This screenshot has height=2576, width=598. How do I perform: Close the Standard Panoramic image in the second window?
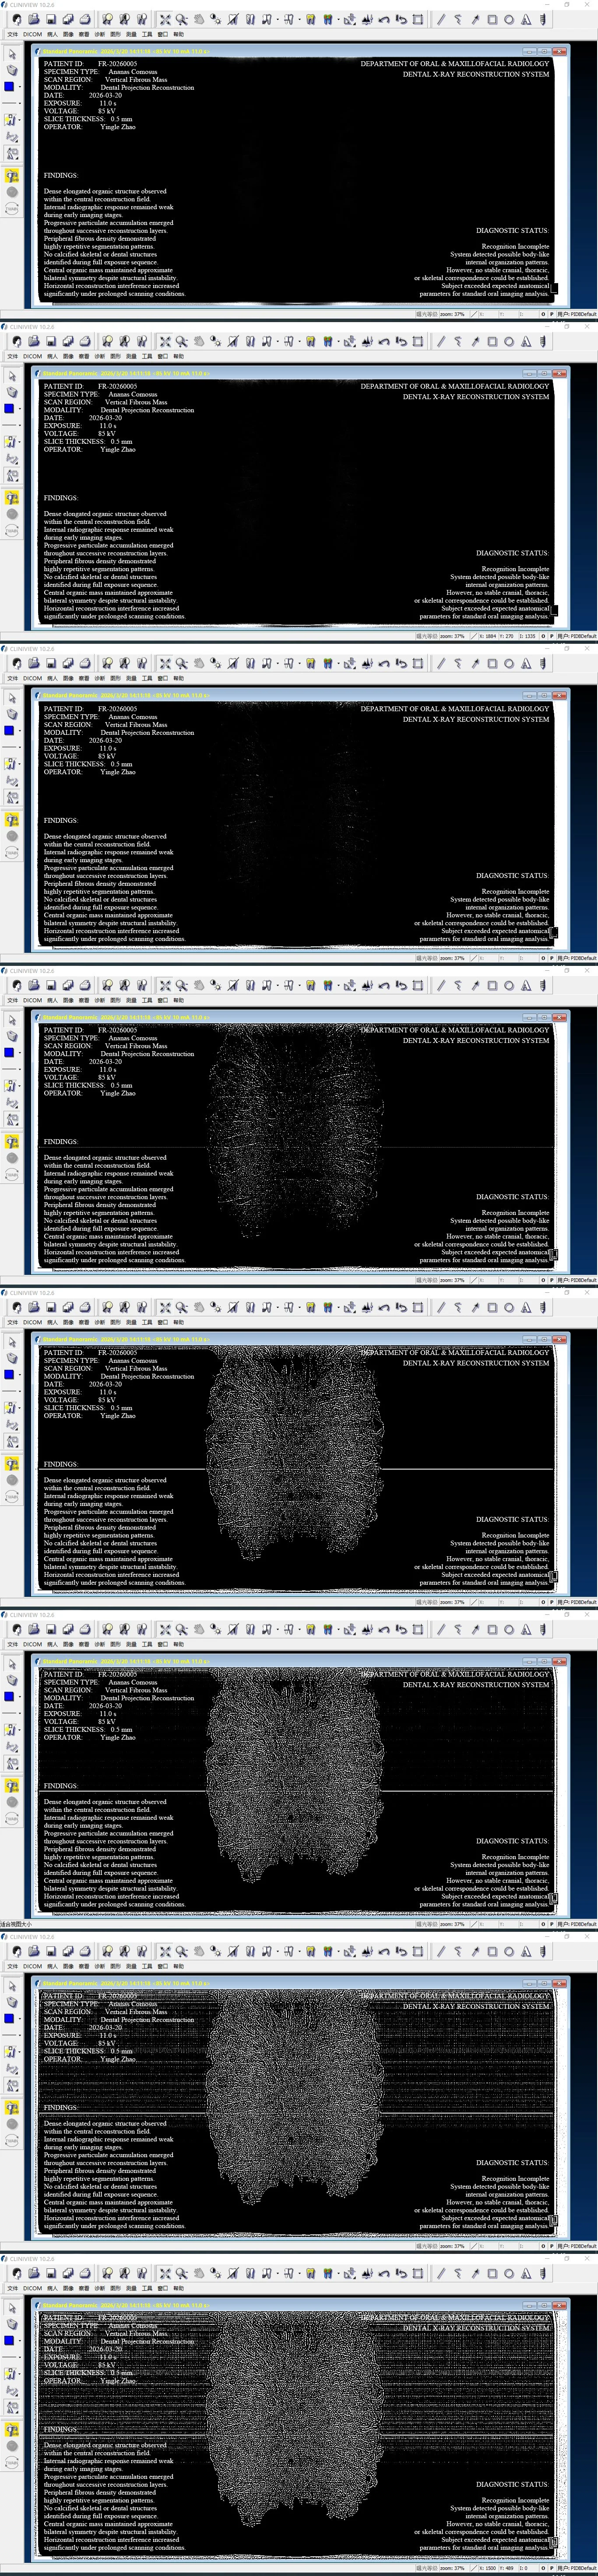559,373
